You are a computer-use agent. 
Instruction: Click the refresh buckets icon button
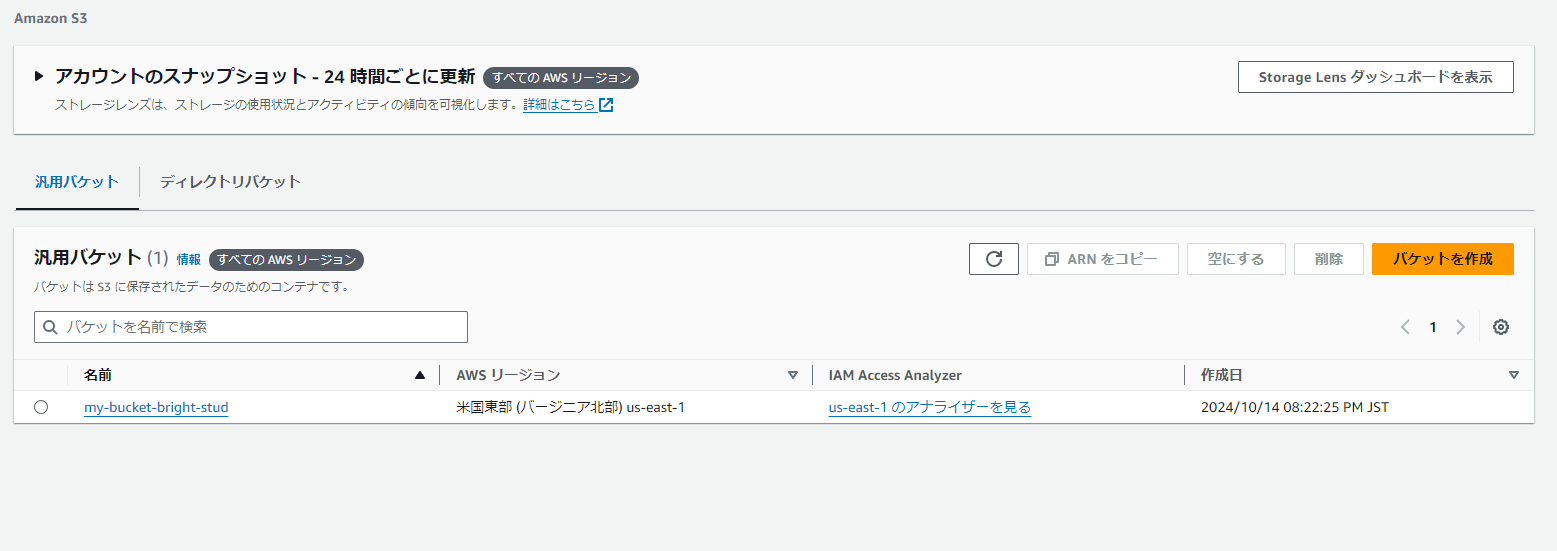click(x=993, y=259)
